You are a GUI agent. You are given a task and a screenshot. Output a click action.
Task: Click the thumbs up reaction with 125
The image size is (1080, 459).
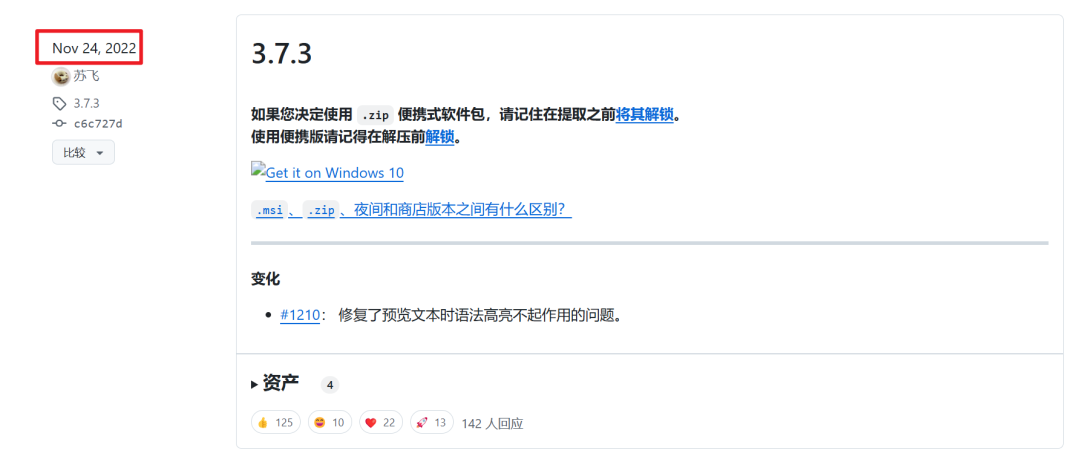[276, 422]
